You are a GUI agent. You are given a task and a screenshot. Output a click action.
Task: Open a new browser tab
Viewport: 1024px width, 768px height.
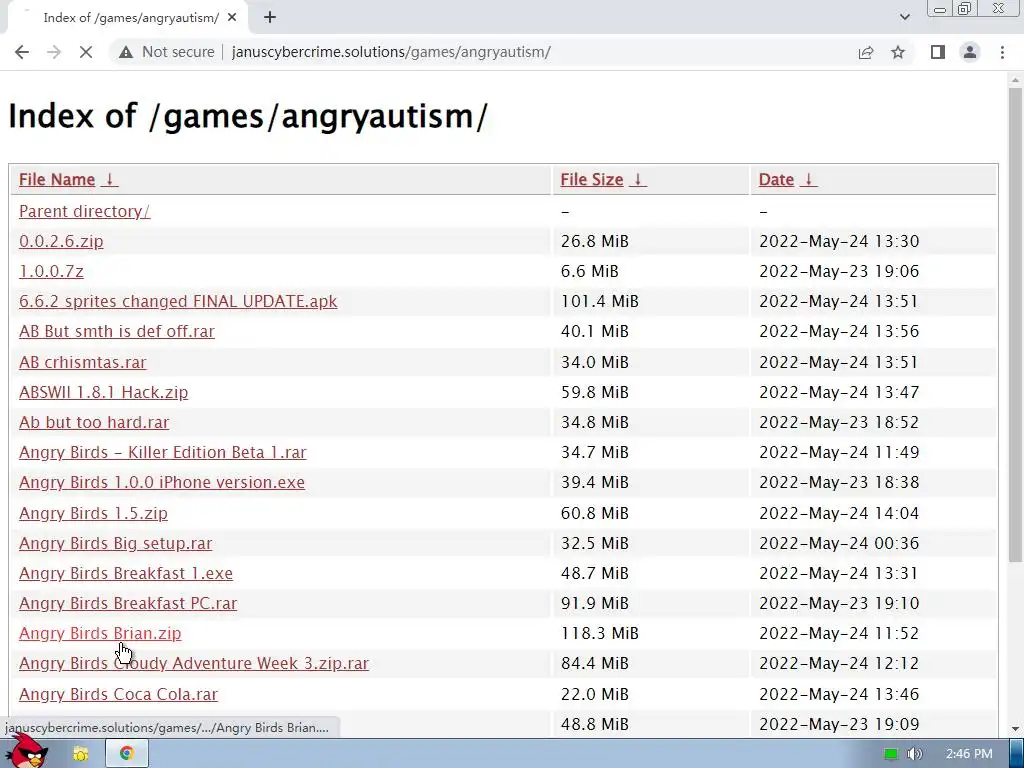click(x=270, y=18)
